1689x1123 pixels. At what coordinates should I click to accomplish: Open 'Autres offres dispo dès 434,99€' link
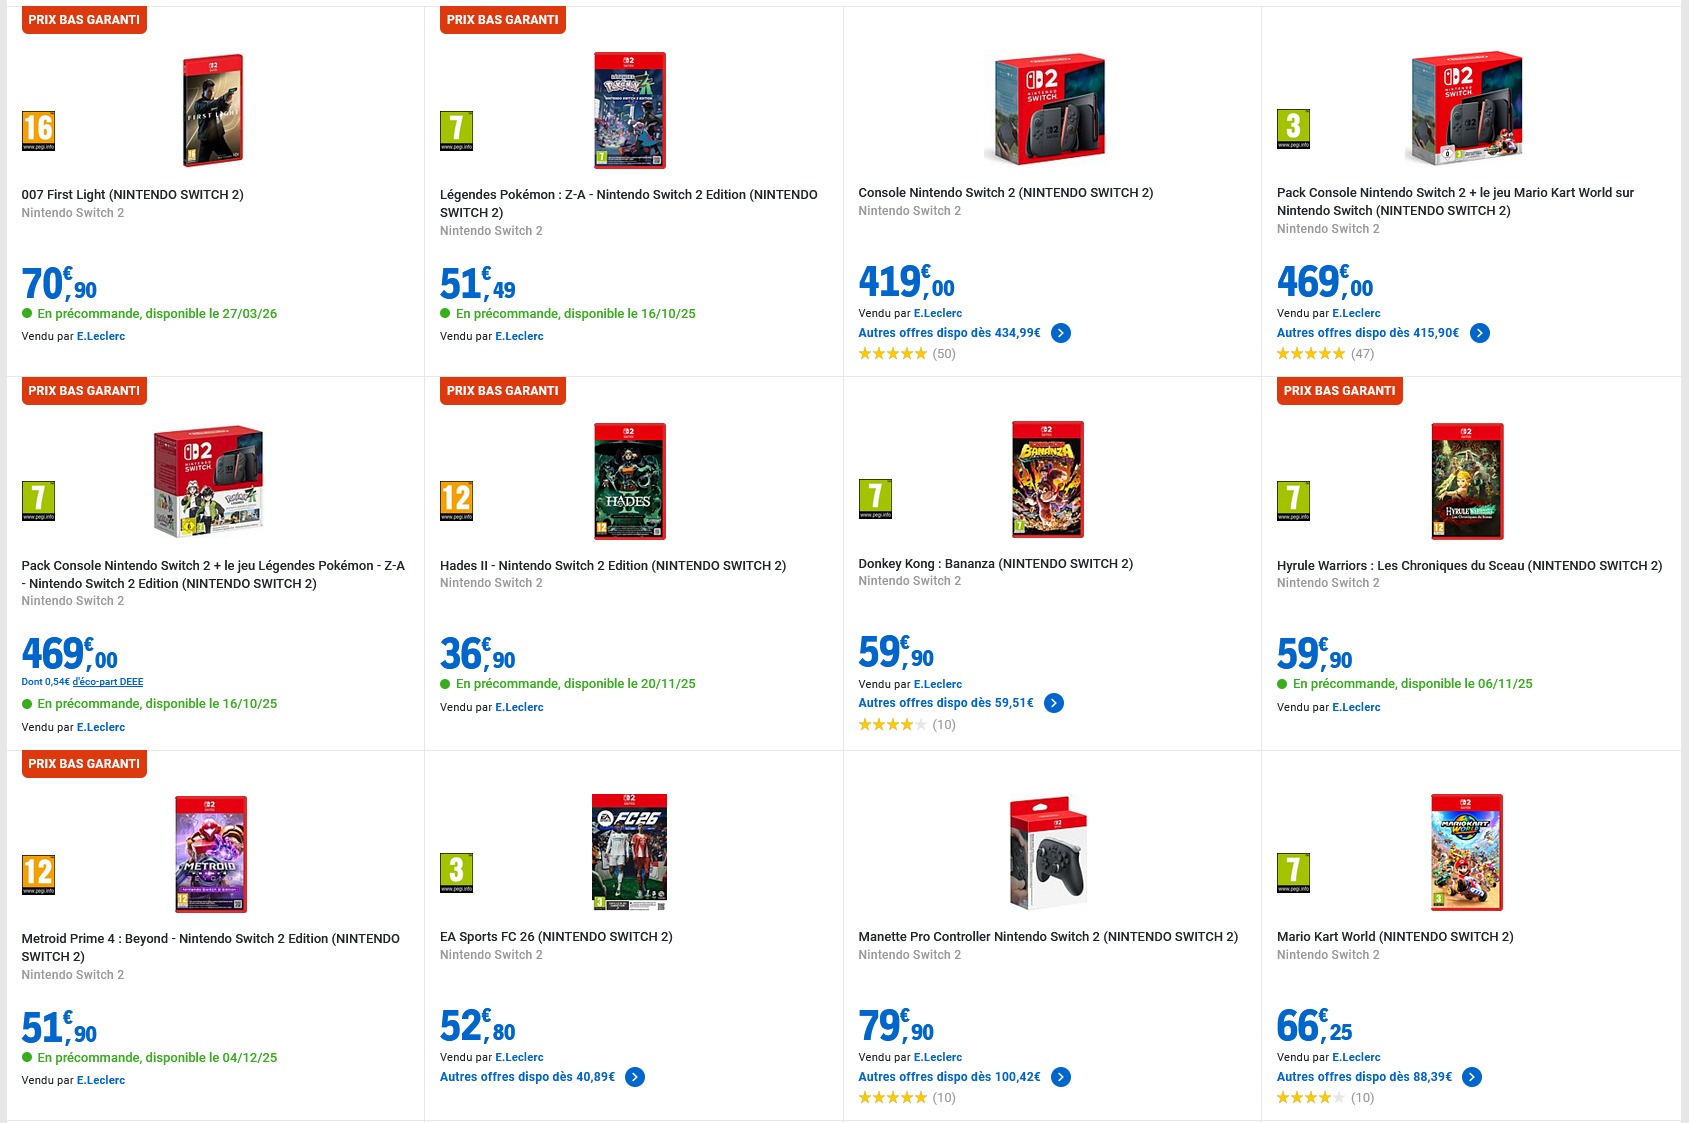tap(949, 333)
